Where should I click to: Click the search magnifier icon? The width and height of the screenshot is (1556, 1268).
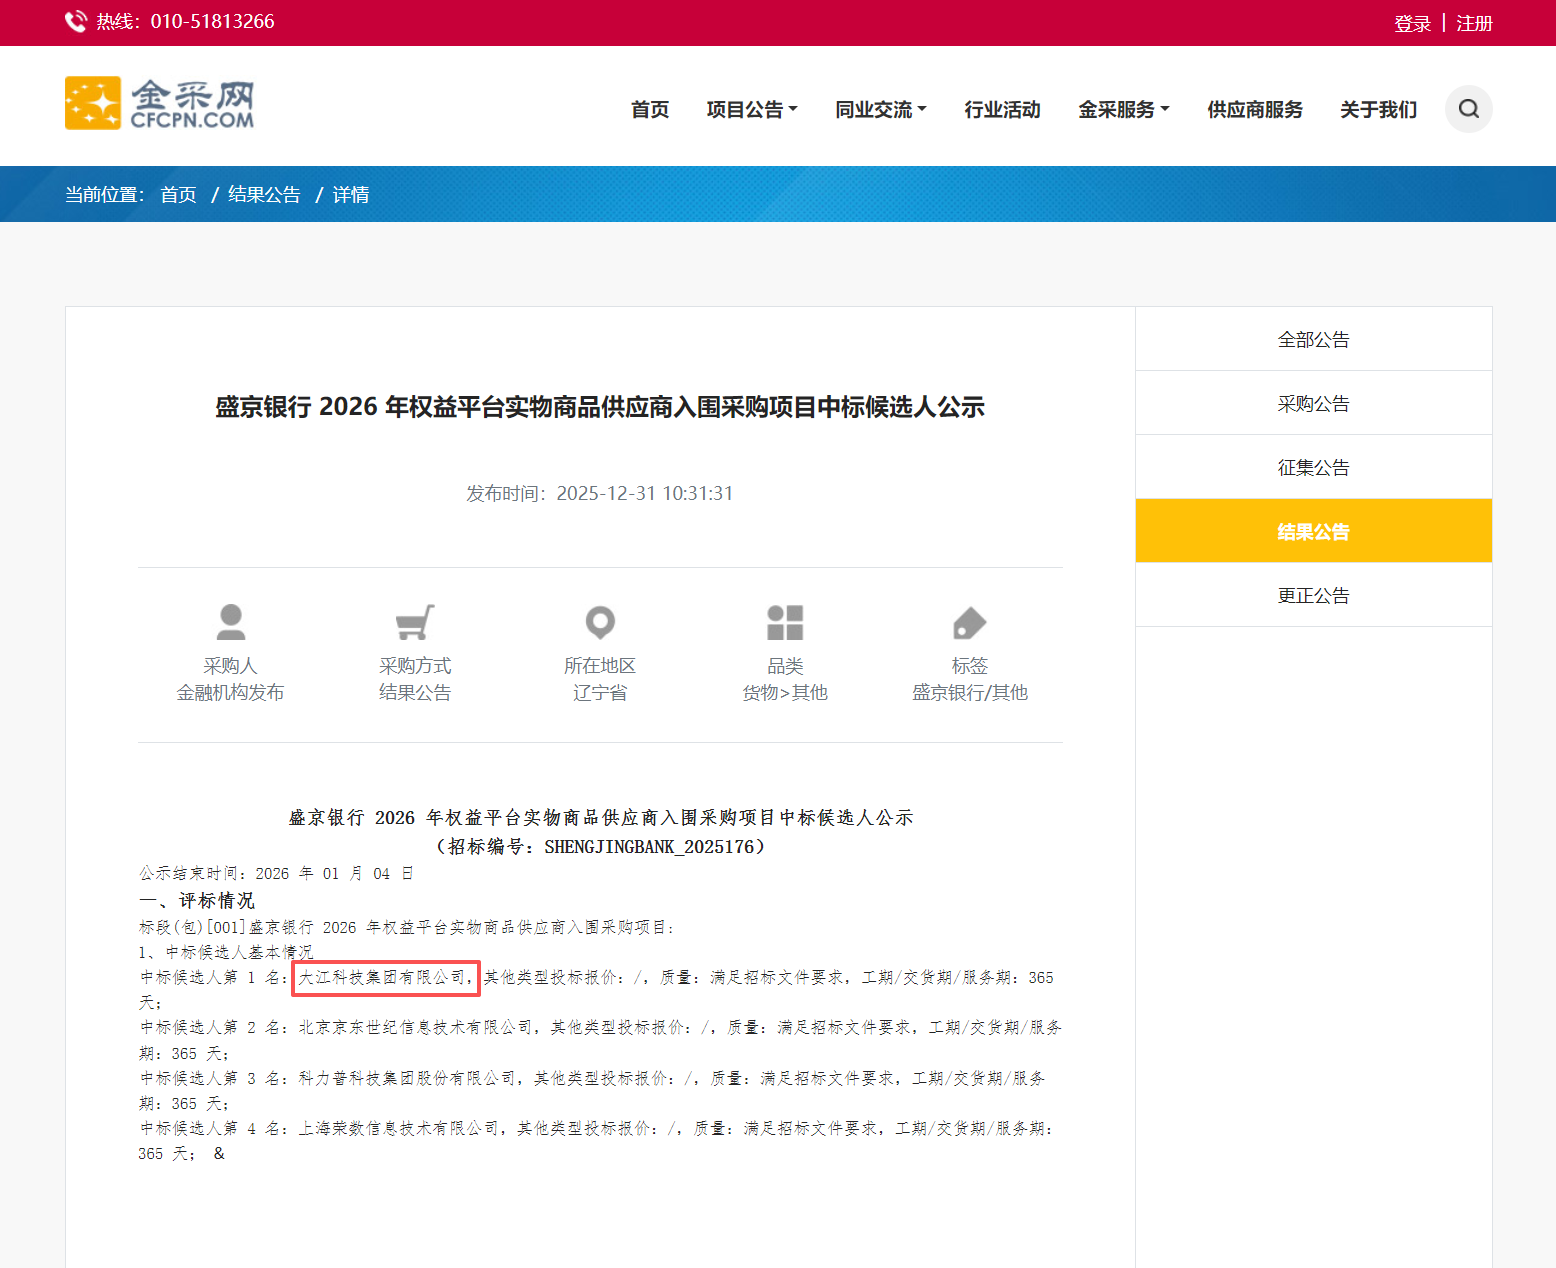tap(1468, 109)
